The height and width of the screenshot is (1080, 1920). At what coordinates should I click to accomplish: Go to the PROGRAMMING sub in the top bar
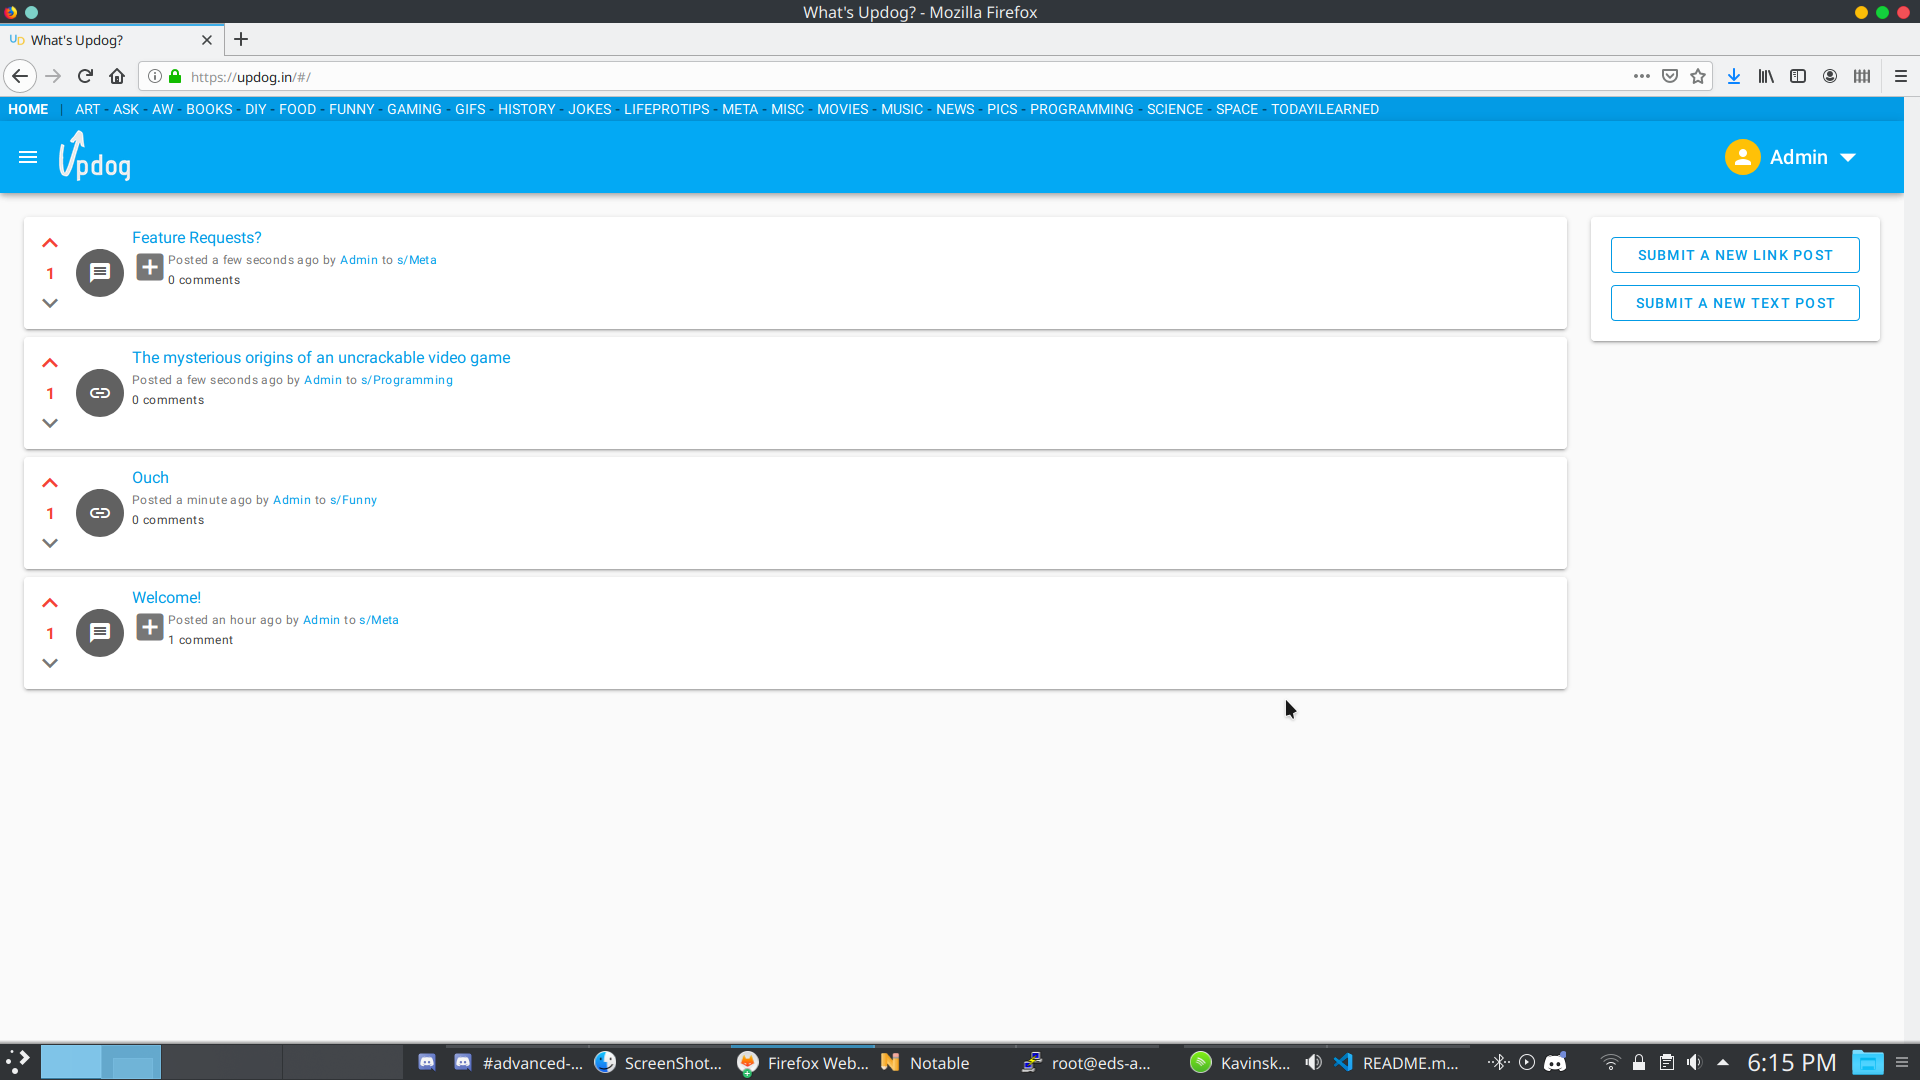[1081, 109]
